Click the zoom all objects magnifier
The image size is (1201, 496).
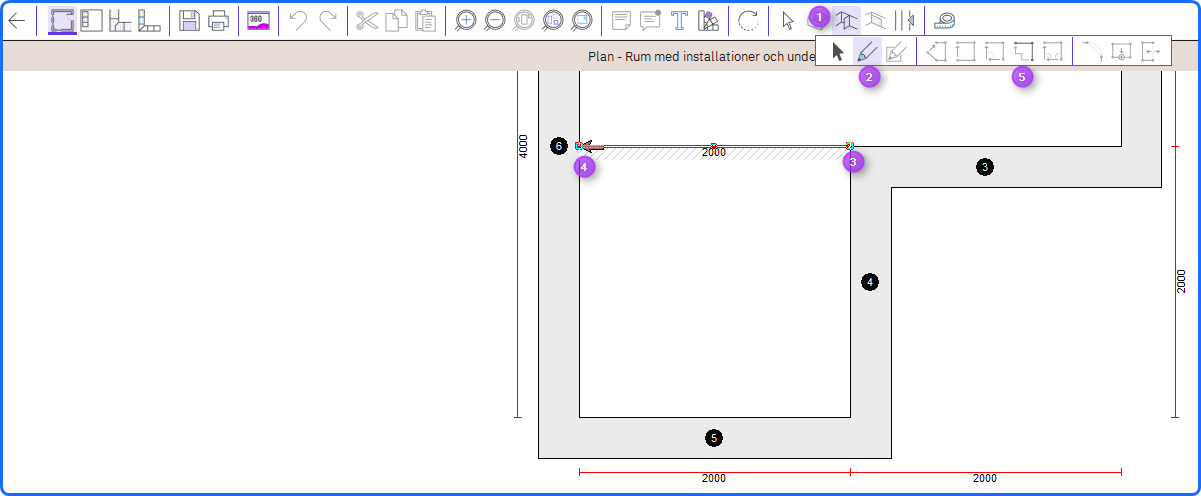553,20
